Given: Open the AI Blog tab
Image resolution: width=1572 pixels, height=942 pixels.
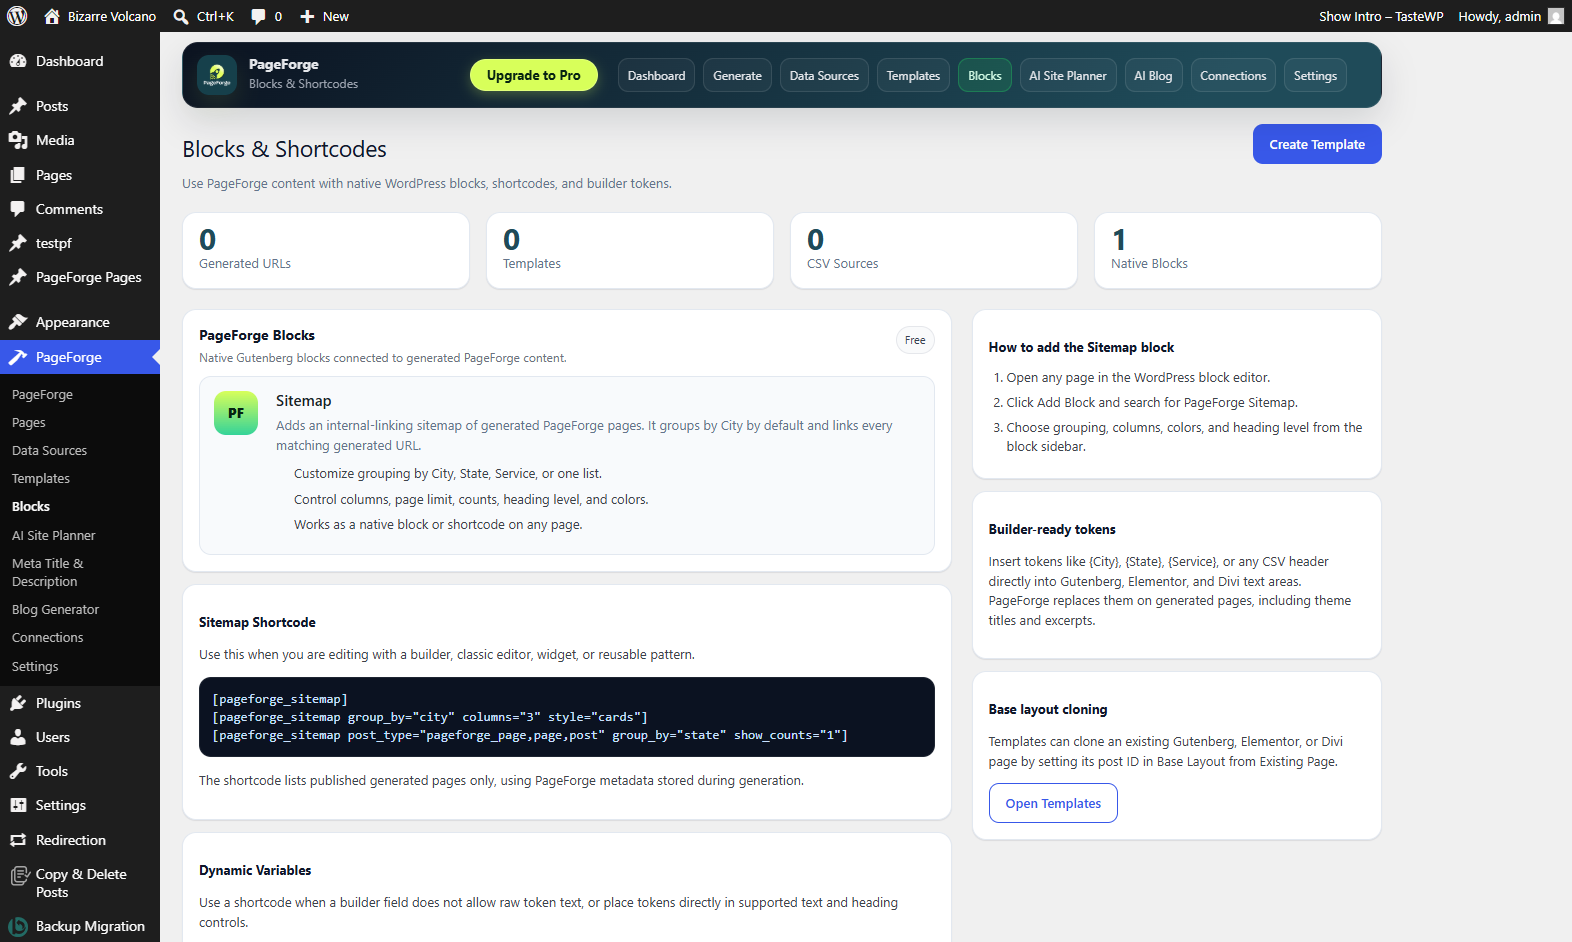Looking at the screenshot, I should pyautogui.click(x=1153, y=75).
